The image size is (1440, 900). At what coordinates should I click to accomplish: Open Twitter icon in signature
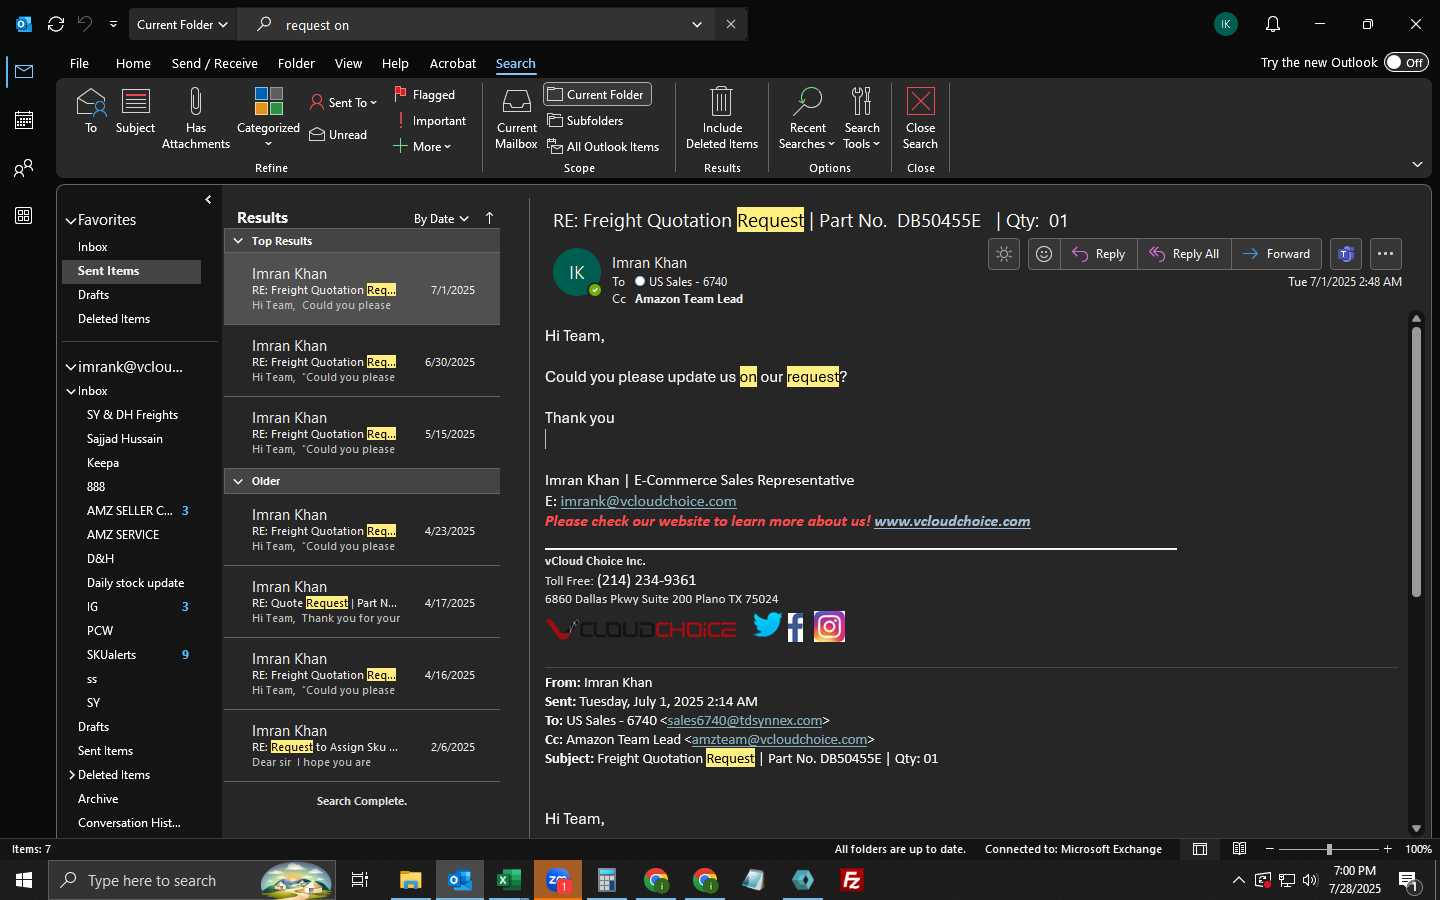coord(768,625)
